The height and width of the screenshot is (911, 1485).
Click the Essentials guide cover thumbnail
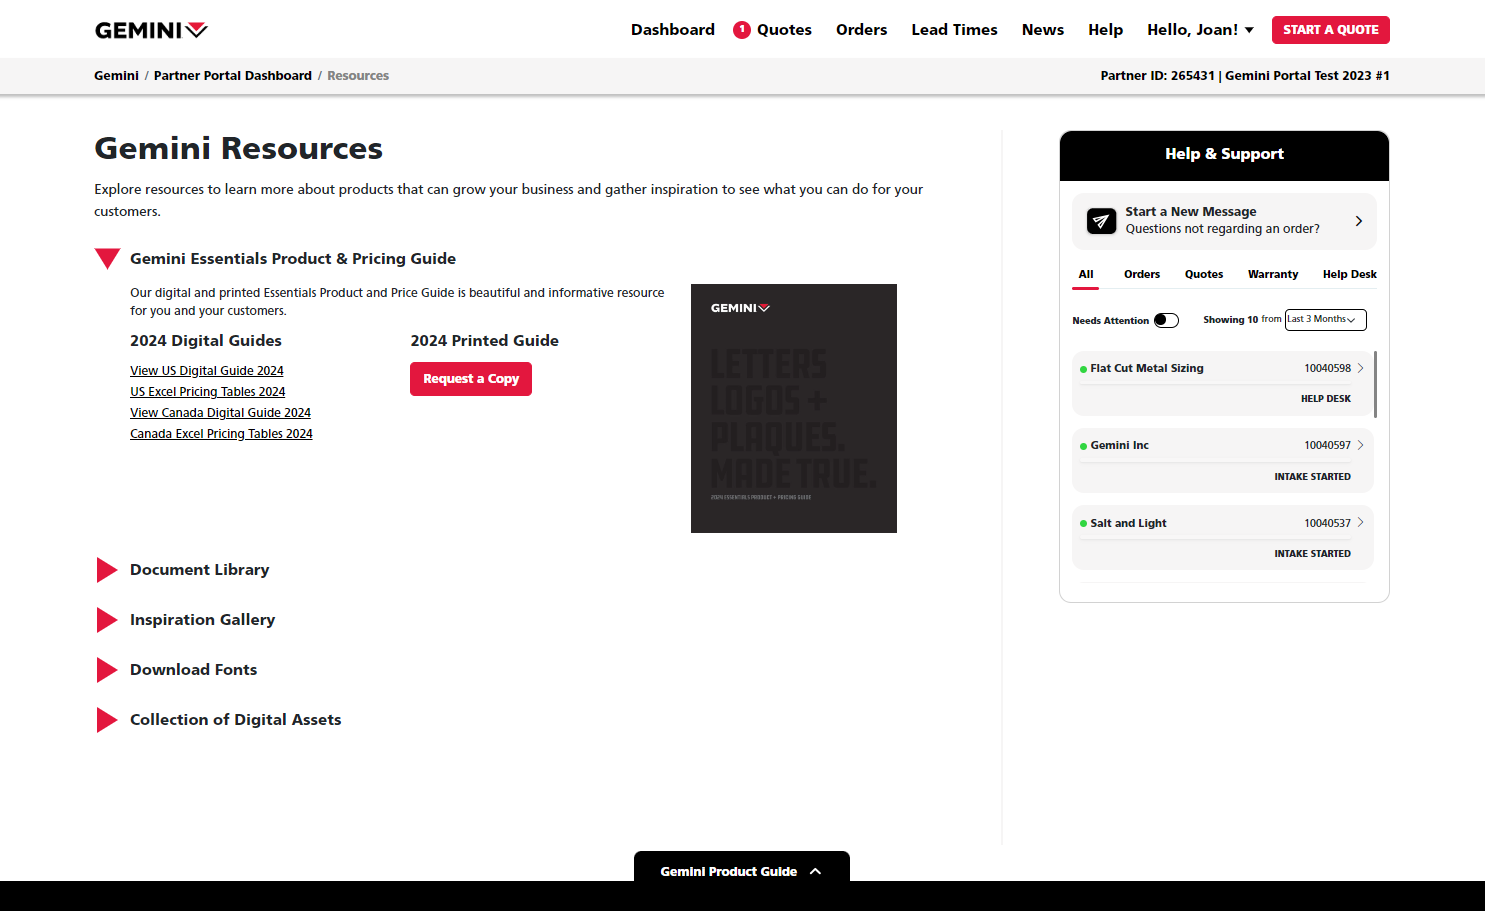793,408
